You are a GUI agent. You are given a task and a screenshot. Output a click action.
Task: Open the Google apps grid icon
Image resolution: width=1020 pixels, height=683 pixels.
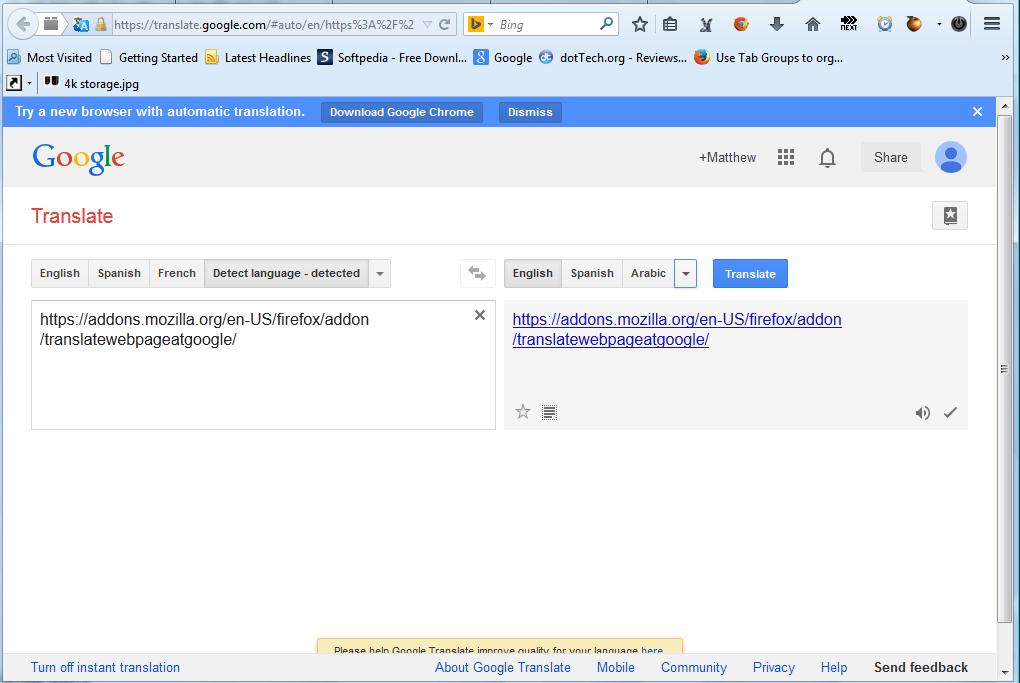[x=786, y=157]
